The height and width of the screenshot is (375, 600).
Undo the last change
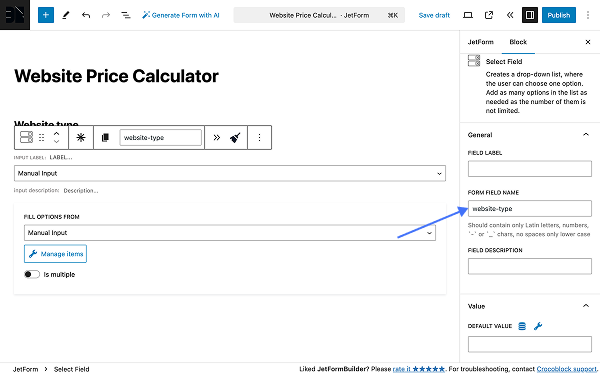pyautogui.click(x=86, y=15)
